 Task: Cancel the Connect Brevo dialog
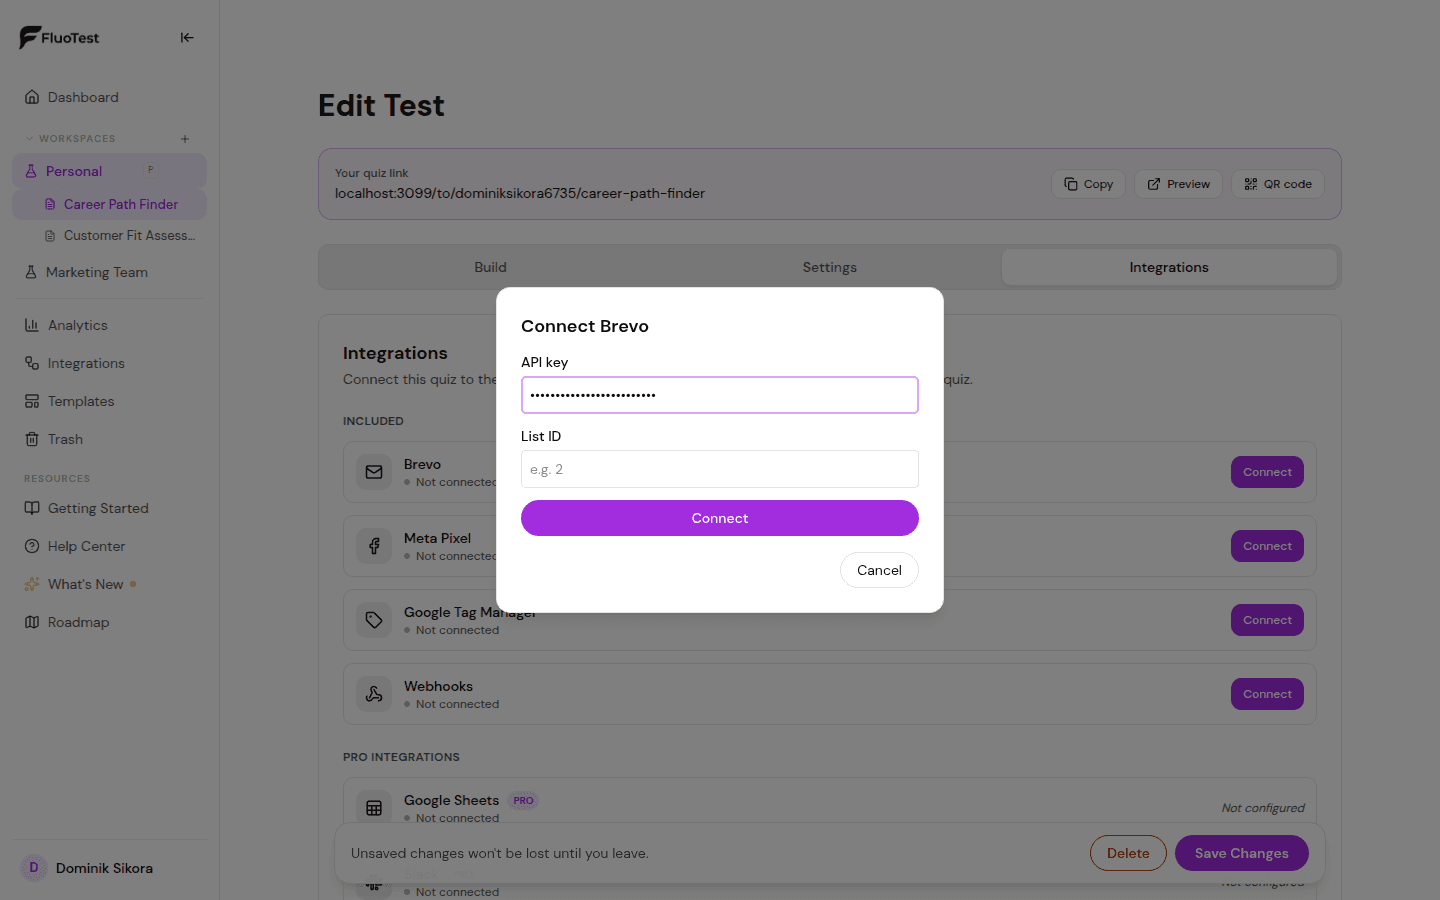coord(879,570)
